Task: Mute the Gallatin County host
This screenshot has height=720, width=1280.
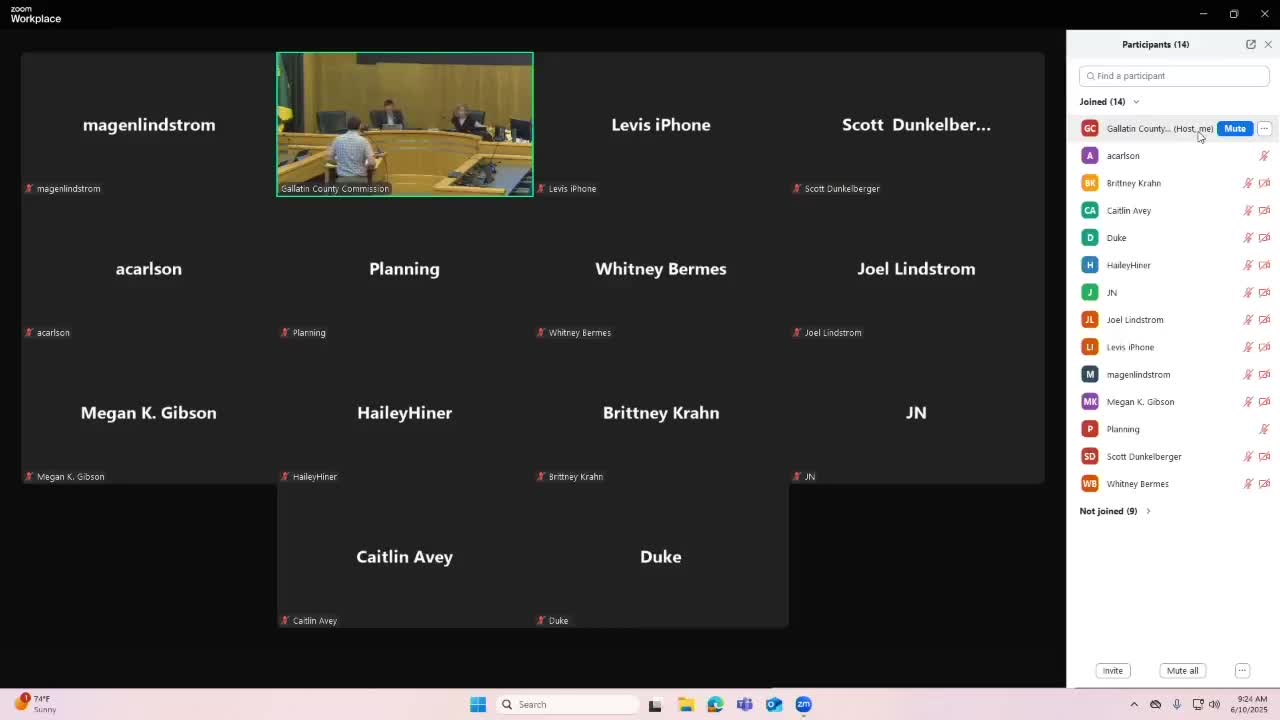Action: pos(1235,129)
